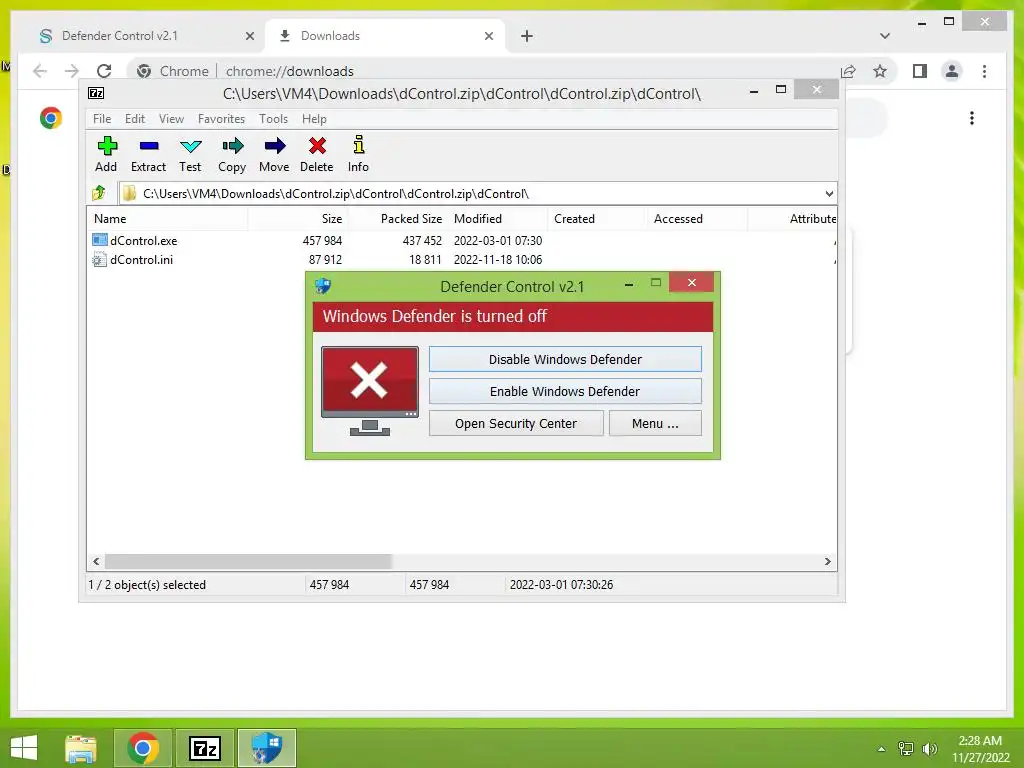
Task: Expand the 7-Zip address path dropdown
Action: (x=829, y=193)
